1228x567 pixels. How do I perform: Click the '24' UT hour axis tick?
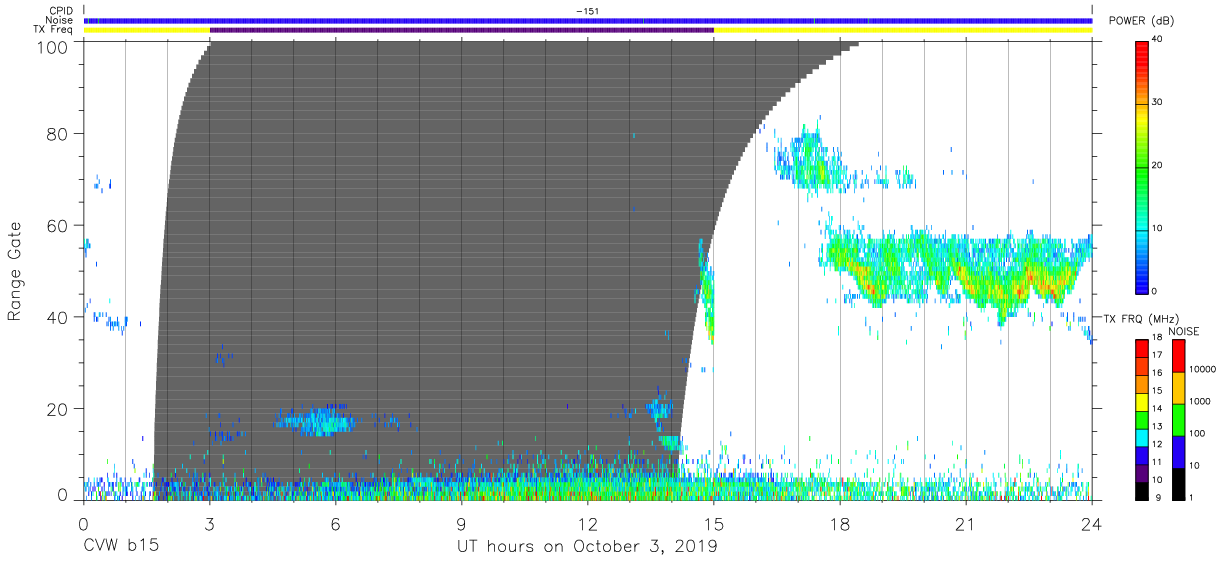[x=1092, y=524]
